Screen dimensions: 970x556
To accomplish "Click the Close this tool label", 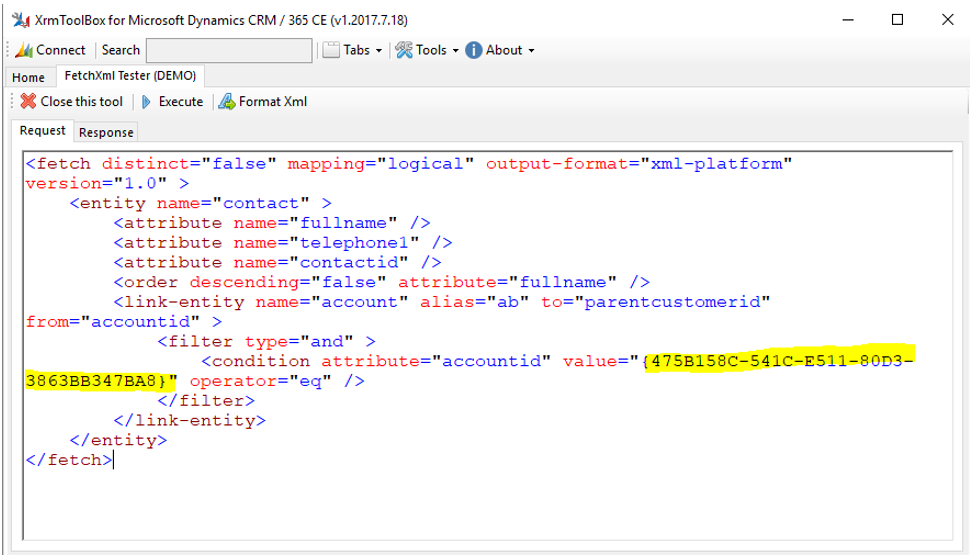I will [x=82, y=101].
